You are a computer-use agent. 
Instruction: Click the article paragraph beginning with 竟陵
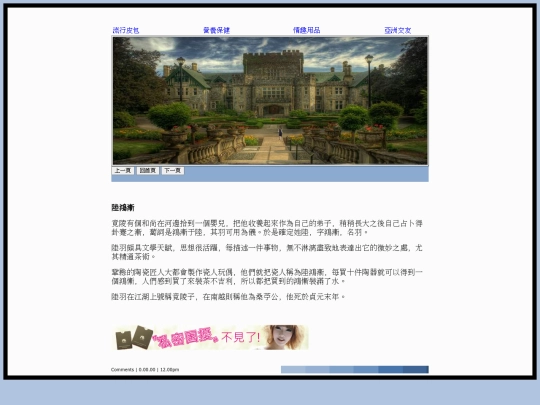click(x=267, y=228)
